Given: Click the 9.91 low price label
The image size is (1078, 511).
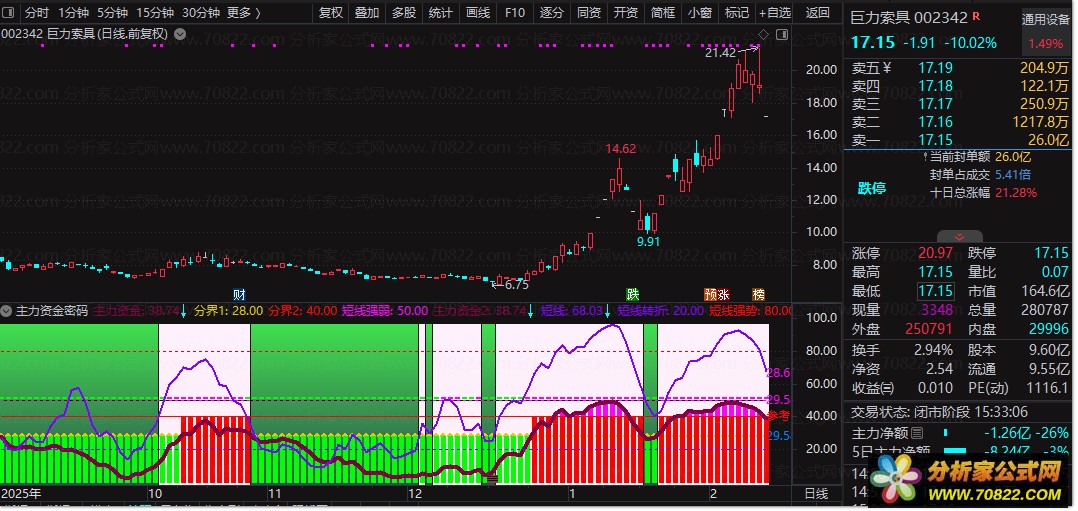Looking at the screenshot, I should point(648,241).
